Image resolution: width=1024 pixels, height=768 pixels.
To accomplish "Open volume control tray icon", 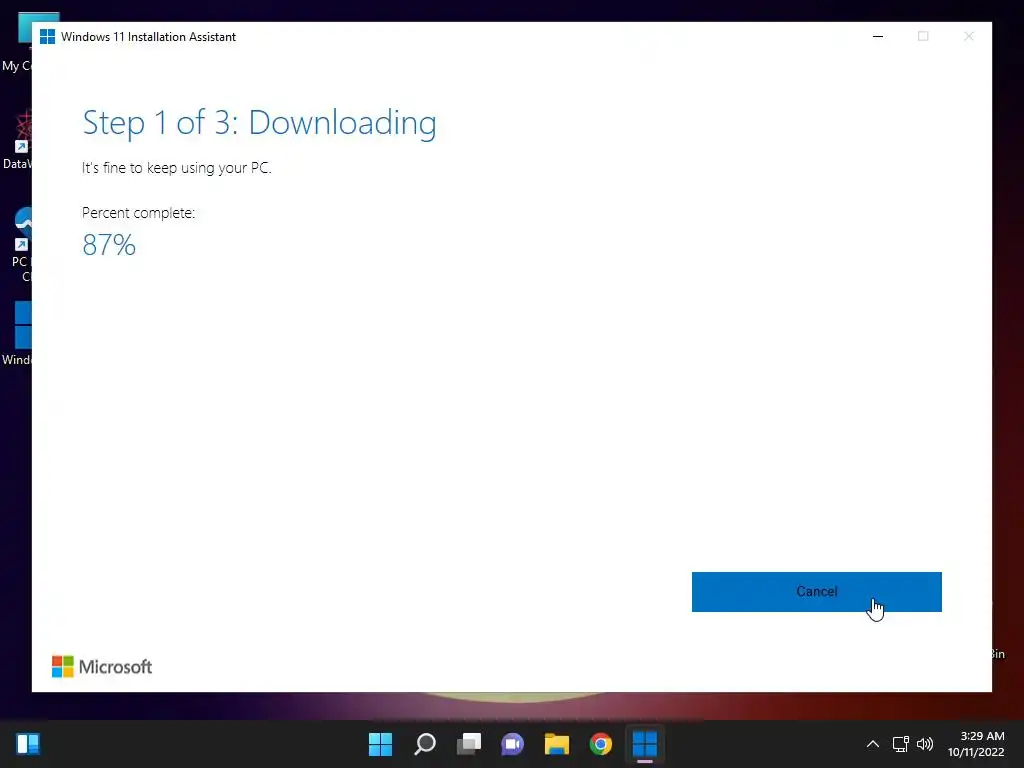I will point(925,744).
